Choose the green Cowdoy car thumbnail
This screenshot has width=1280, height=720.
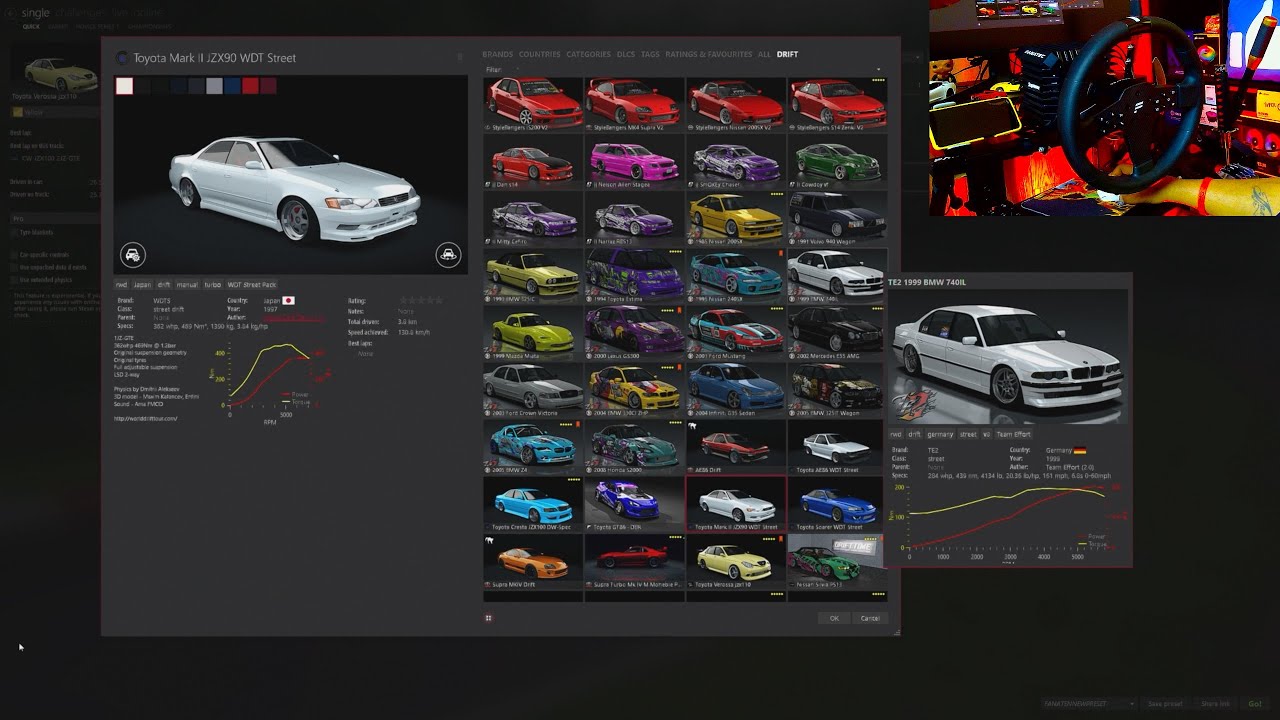click(836, 161)
